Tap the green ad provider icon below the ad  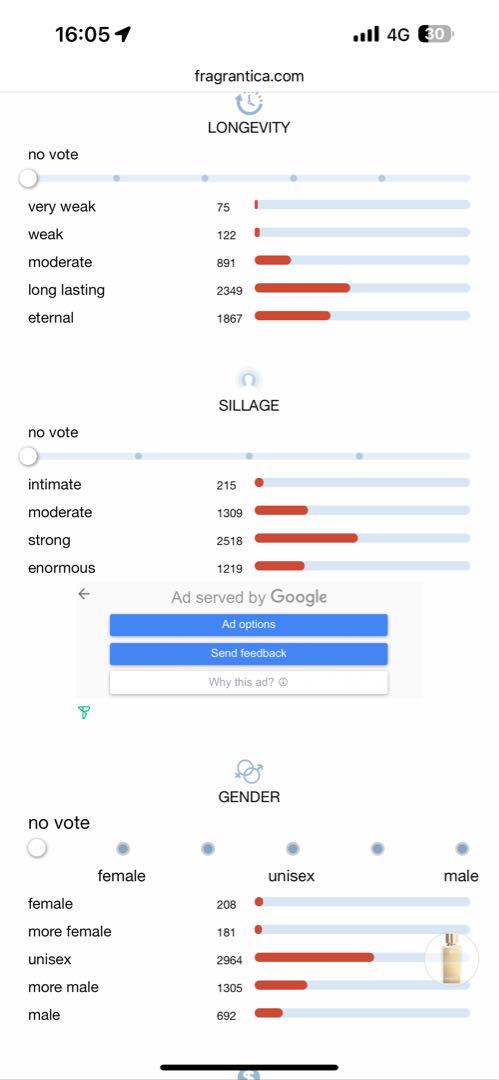(84, 713)
